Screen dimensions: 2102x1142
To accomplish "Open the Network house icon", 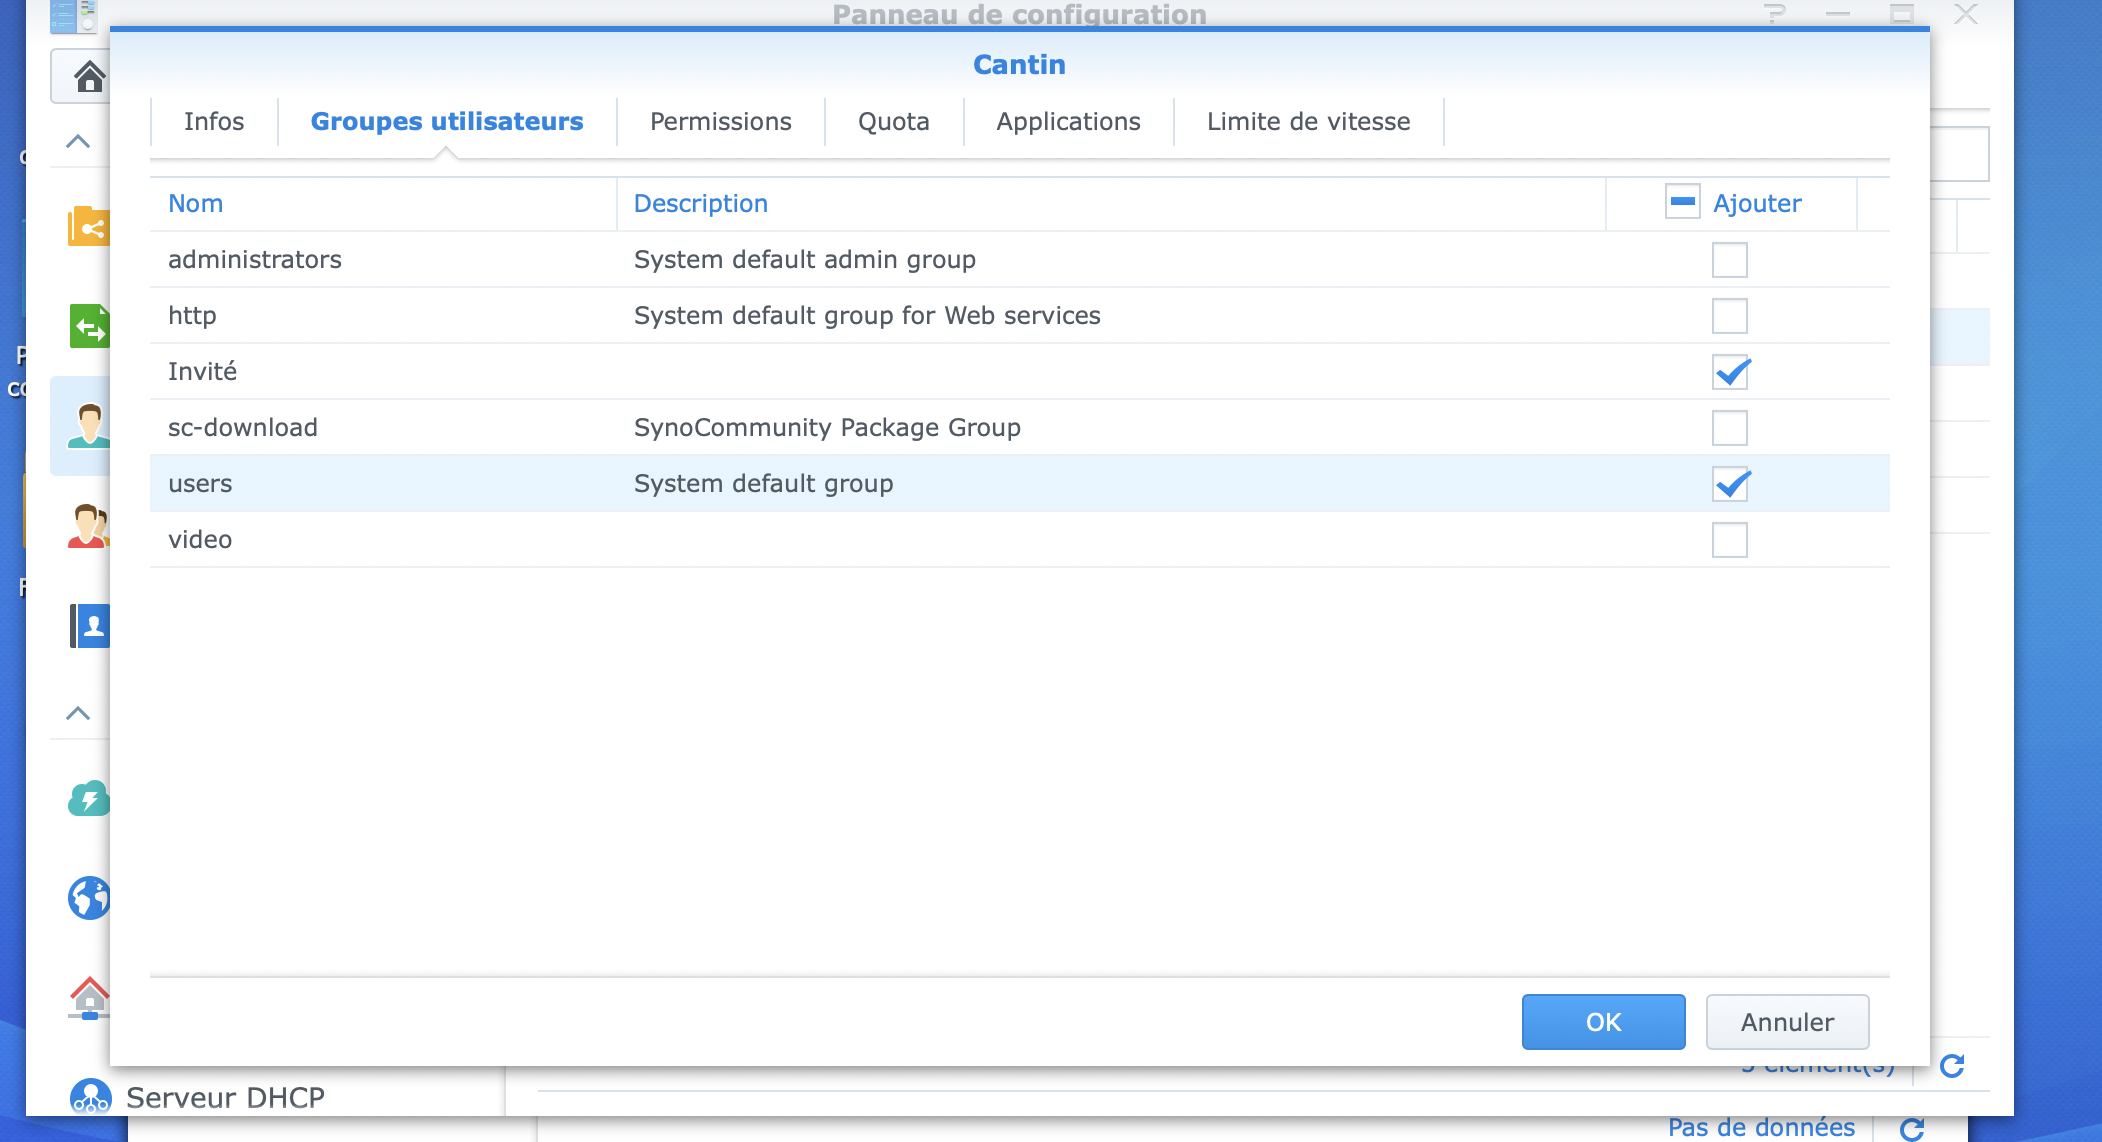I will [x=88, y=997].
